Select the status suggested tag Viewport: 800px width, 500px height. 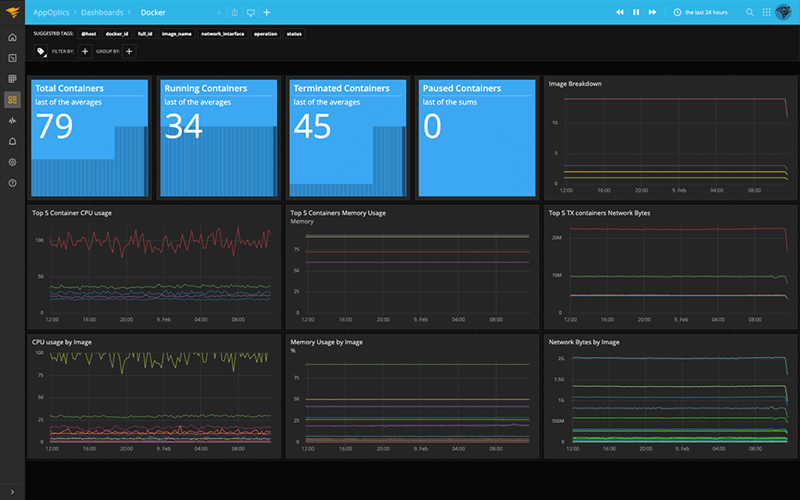click(x=294, y=34)
